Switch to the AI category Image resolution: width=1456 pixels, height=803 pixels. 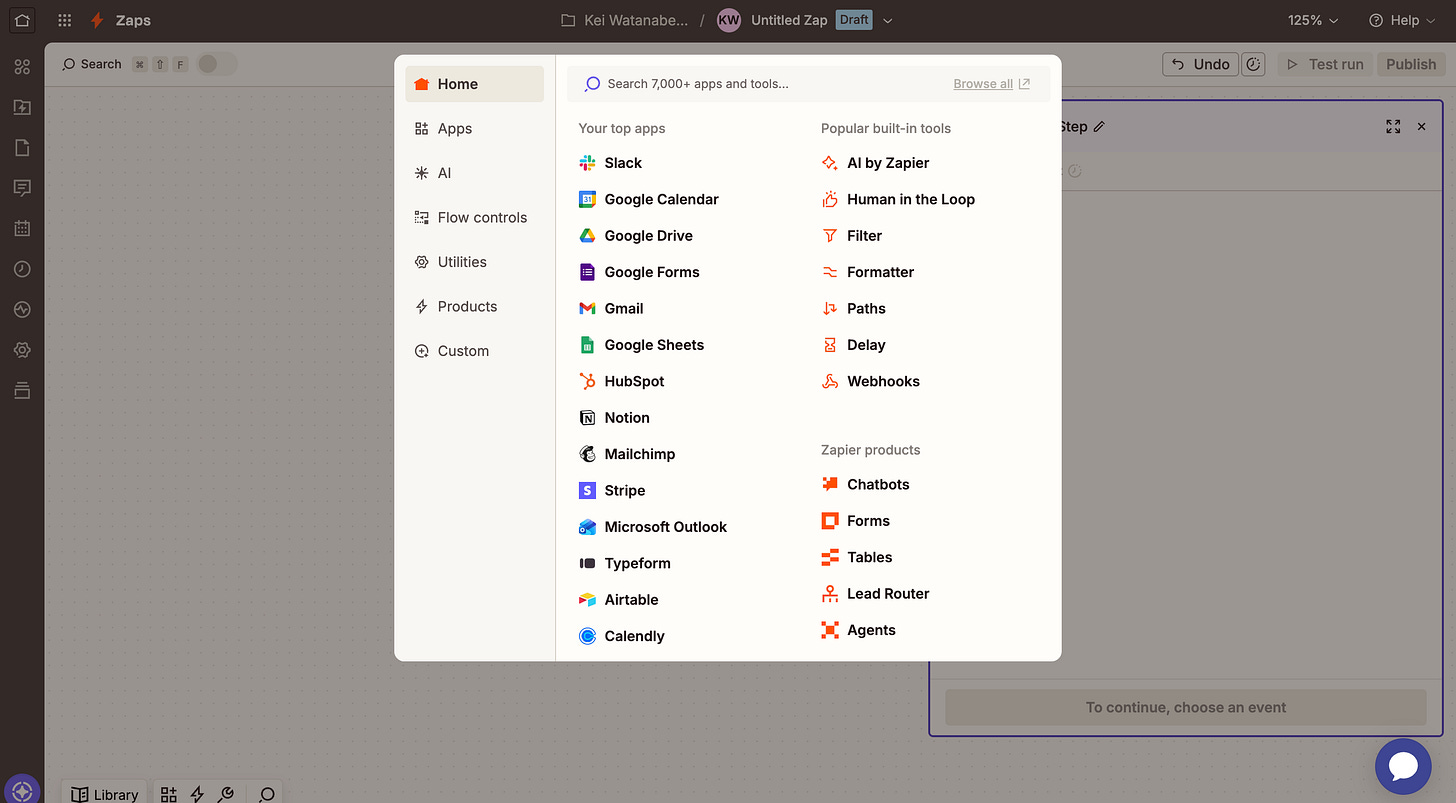(474, 173)
